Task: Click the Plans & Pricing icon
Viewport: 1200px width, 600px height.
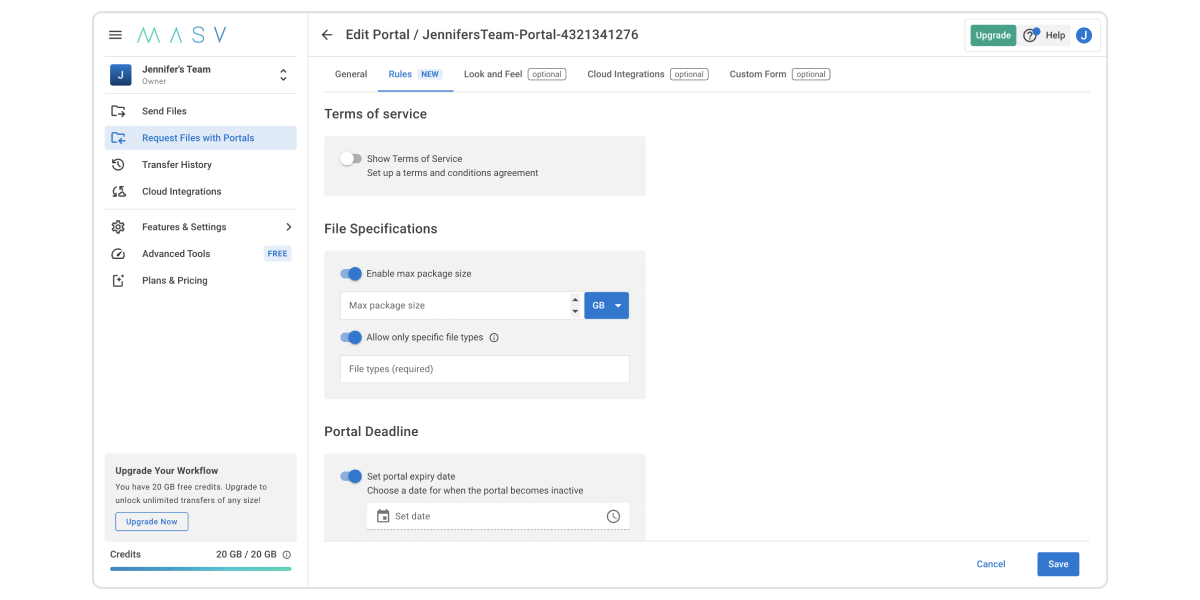Action: 118,281
